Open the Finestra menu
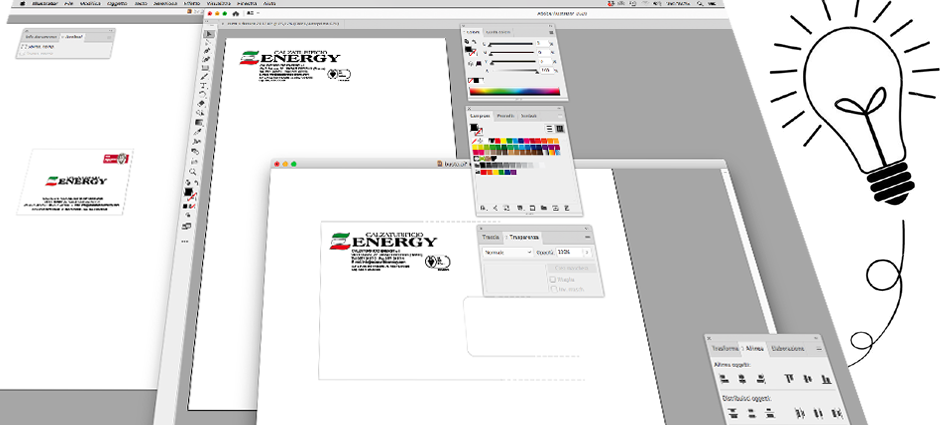 [x=247, y=3]
